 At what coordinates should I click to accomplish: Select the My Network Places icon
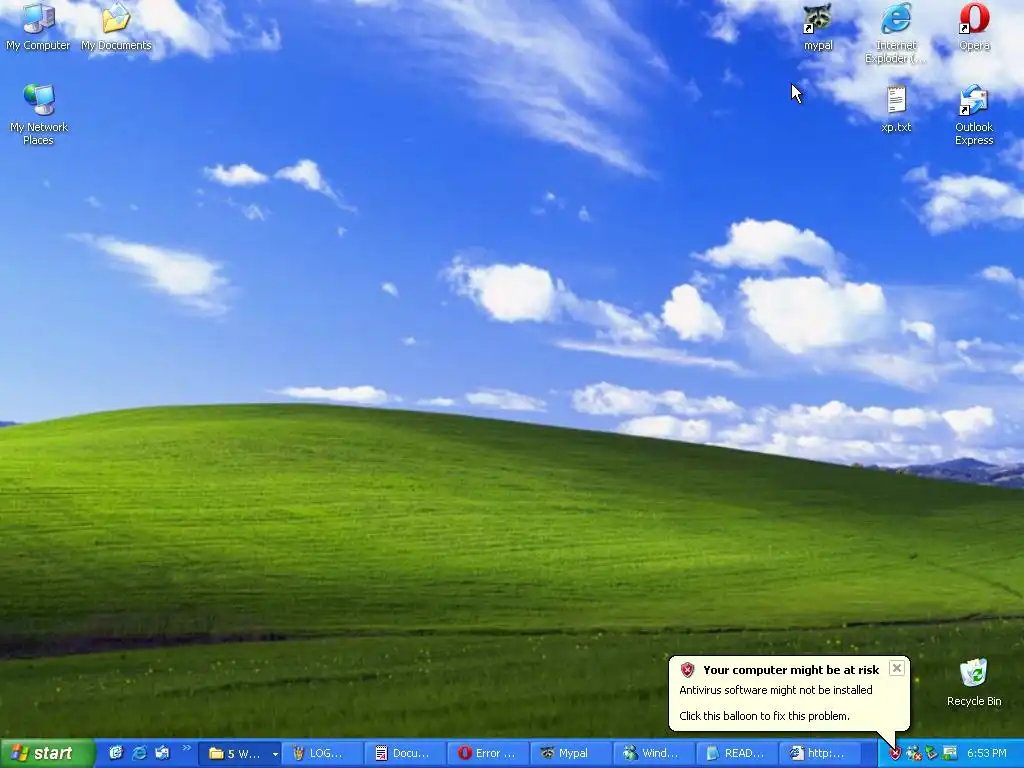coord(39,114)
